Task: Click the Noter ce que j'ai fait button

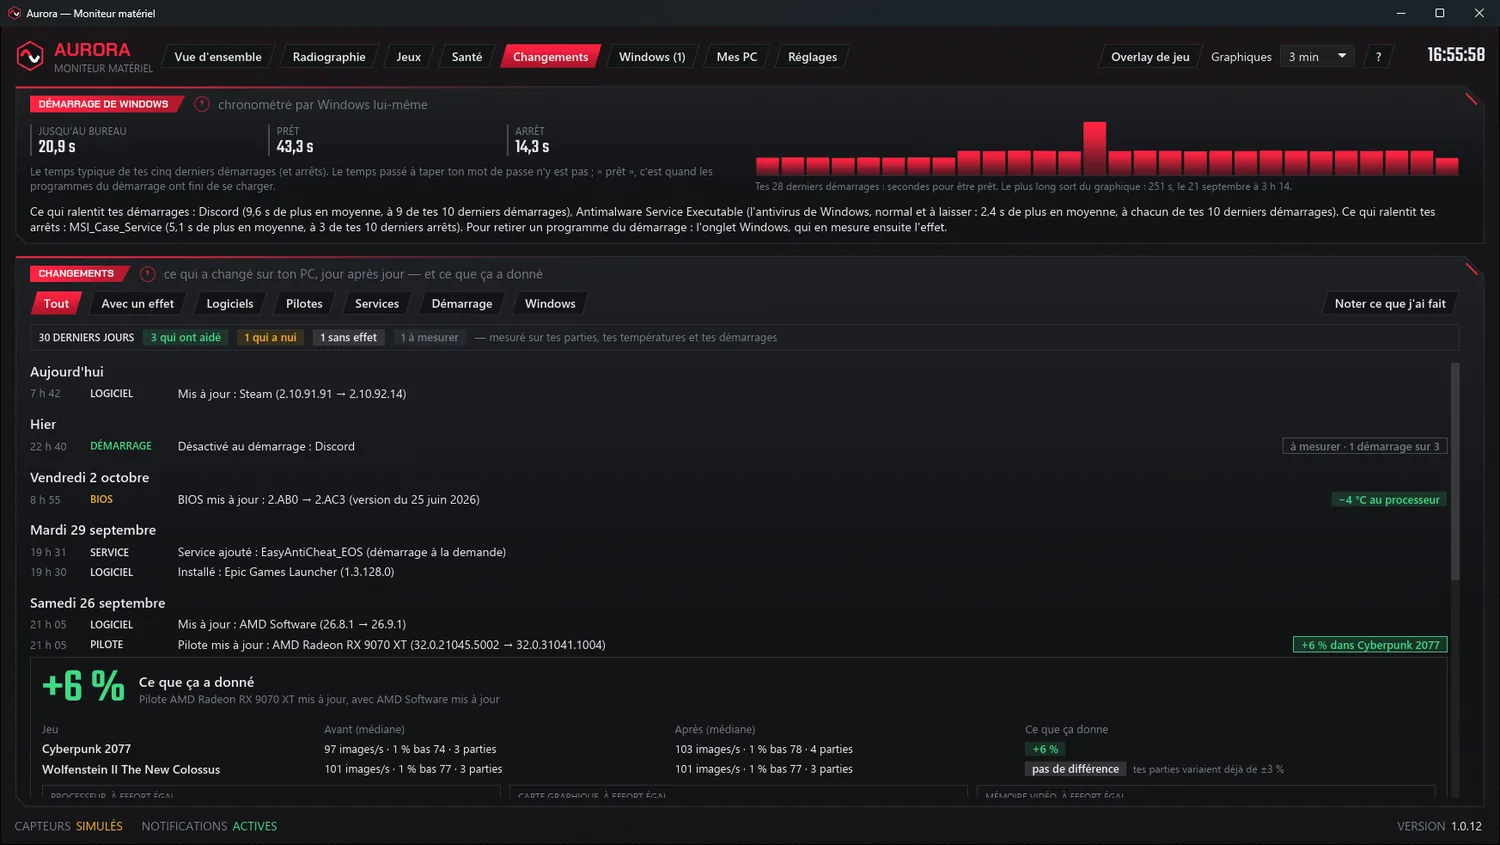Action: tap(1390, 304)
